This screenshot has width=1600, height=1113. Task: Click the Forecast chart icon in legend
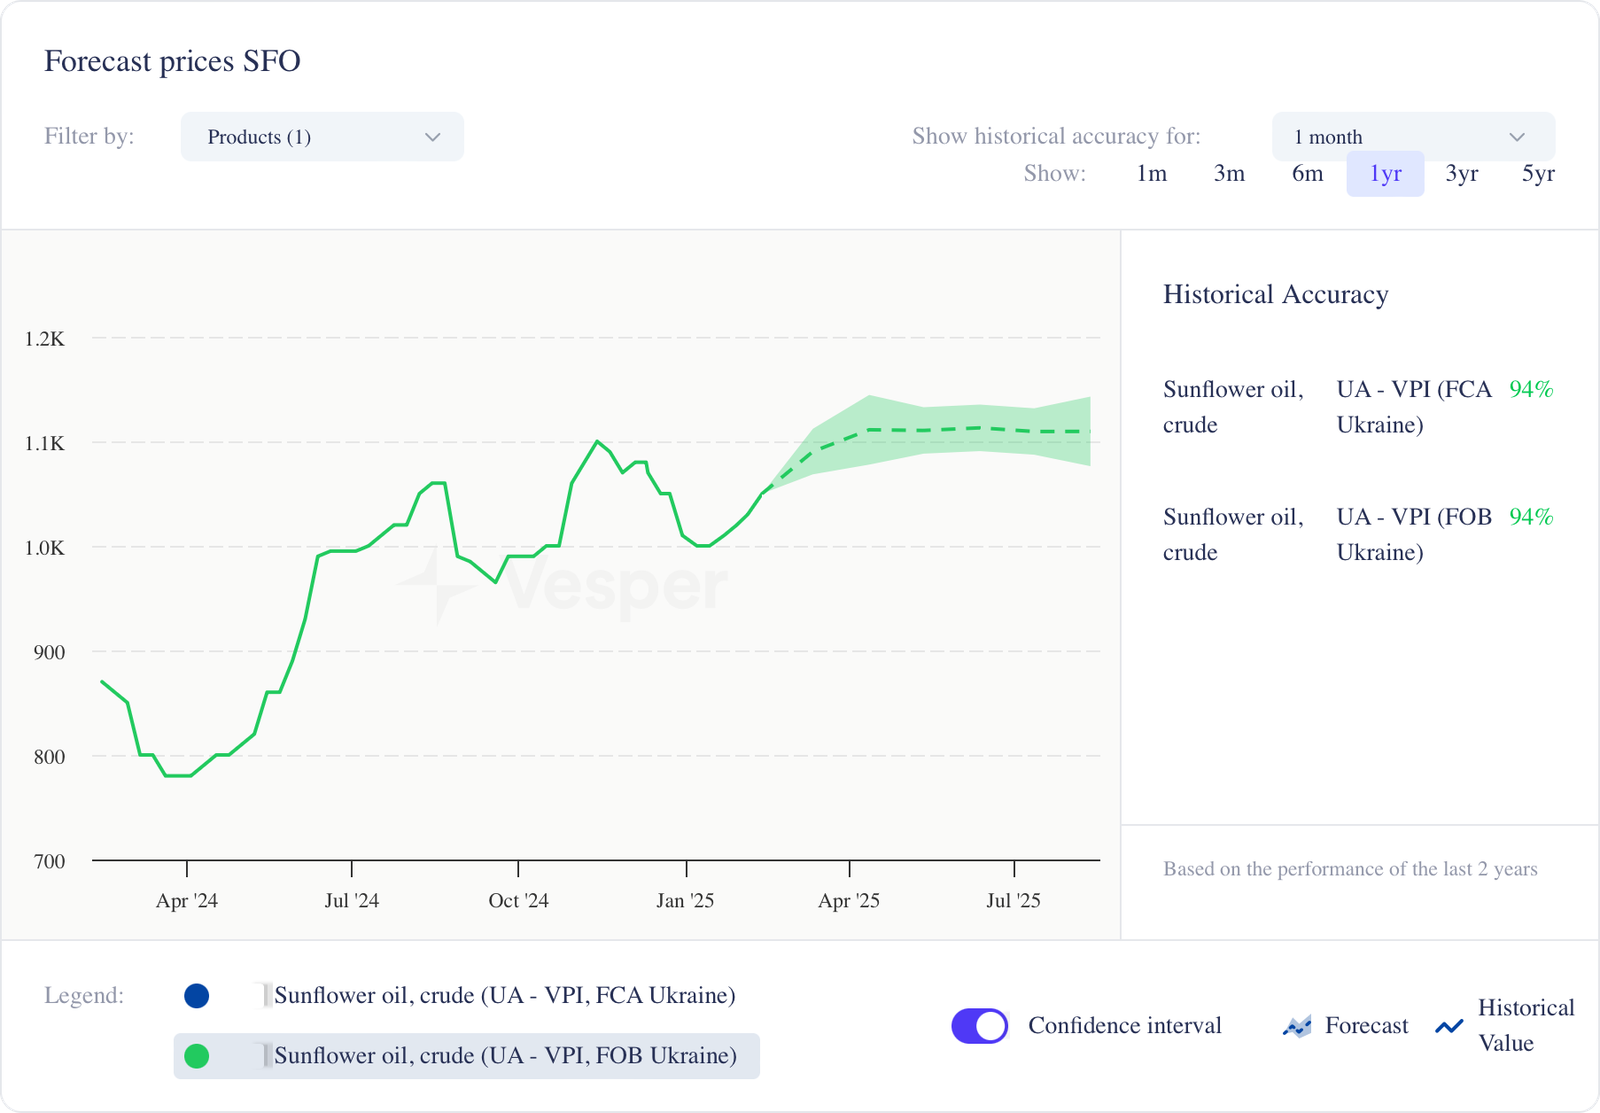tap(1297, 1026)
